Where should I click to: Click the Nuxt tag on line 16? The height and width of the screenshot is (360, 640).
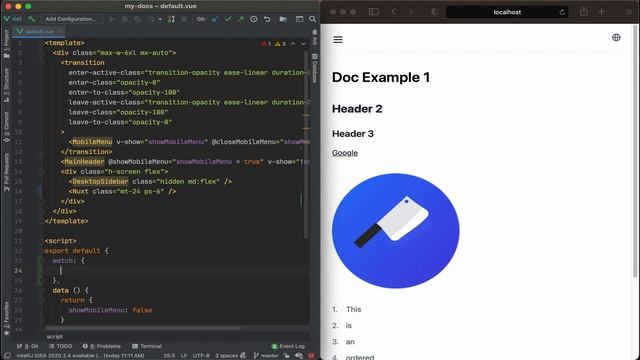click(x=80, y=191)
